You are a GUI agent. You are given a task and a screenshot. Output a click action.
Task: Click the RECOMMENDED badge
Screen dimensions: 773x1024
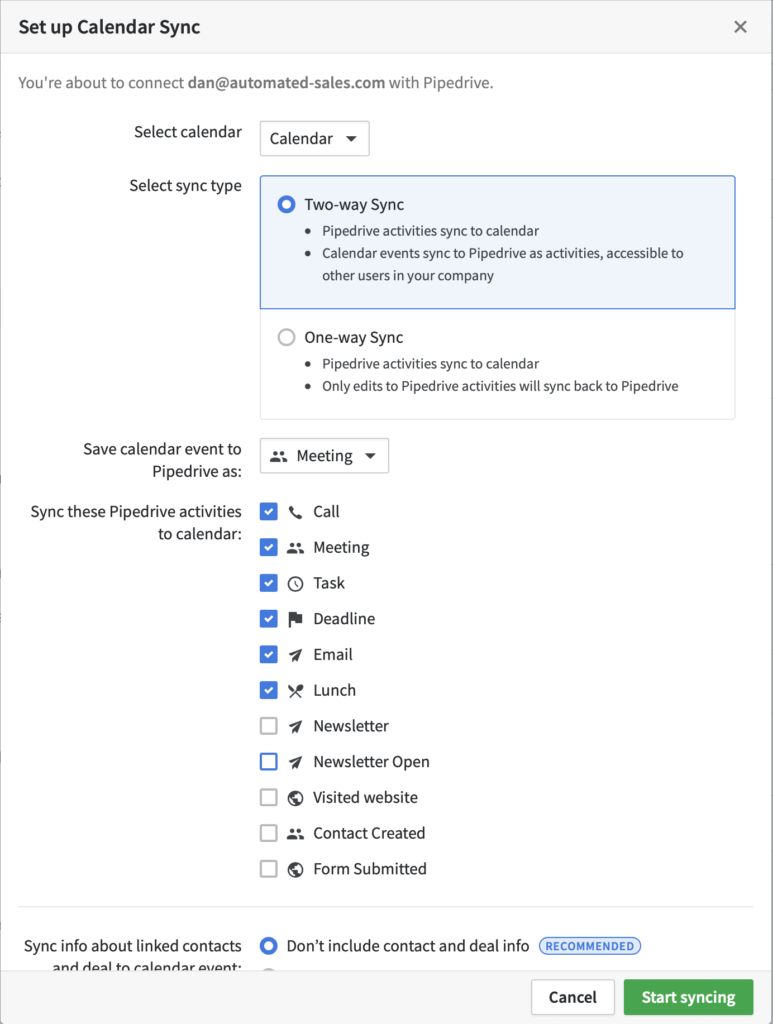pyautogui.click(x=590, y=946)
